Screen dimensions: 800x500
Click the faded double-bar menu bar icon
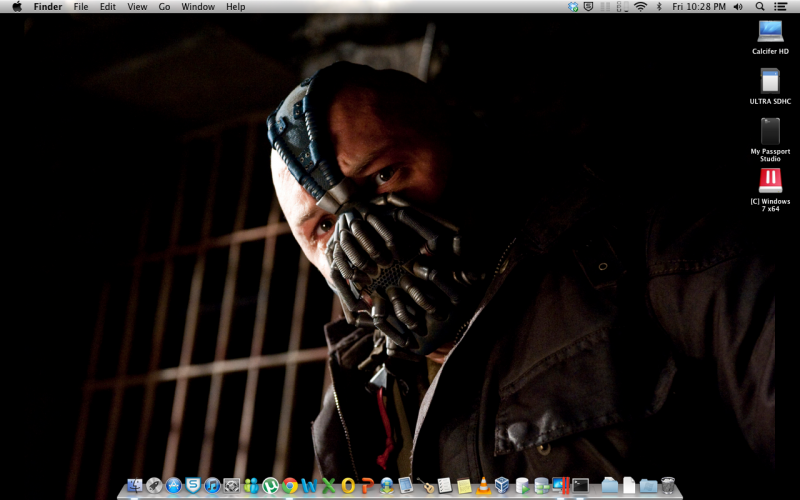[605, 7]
